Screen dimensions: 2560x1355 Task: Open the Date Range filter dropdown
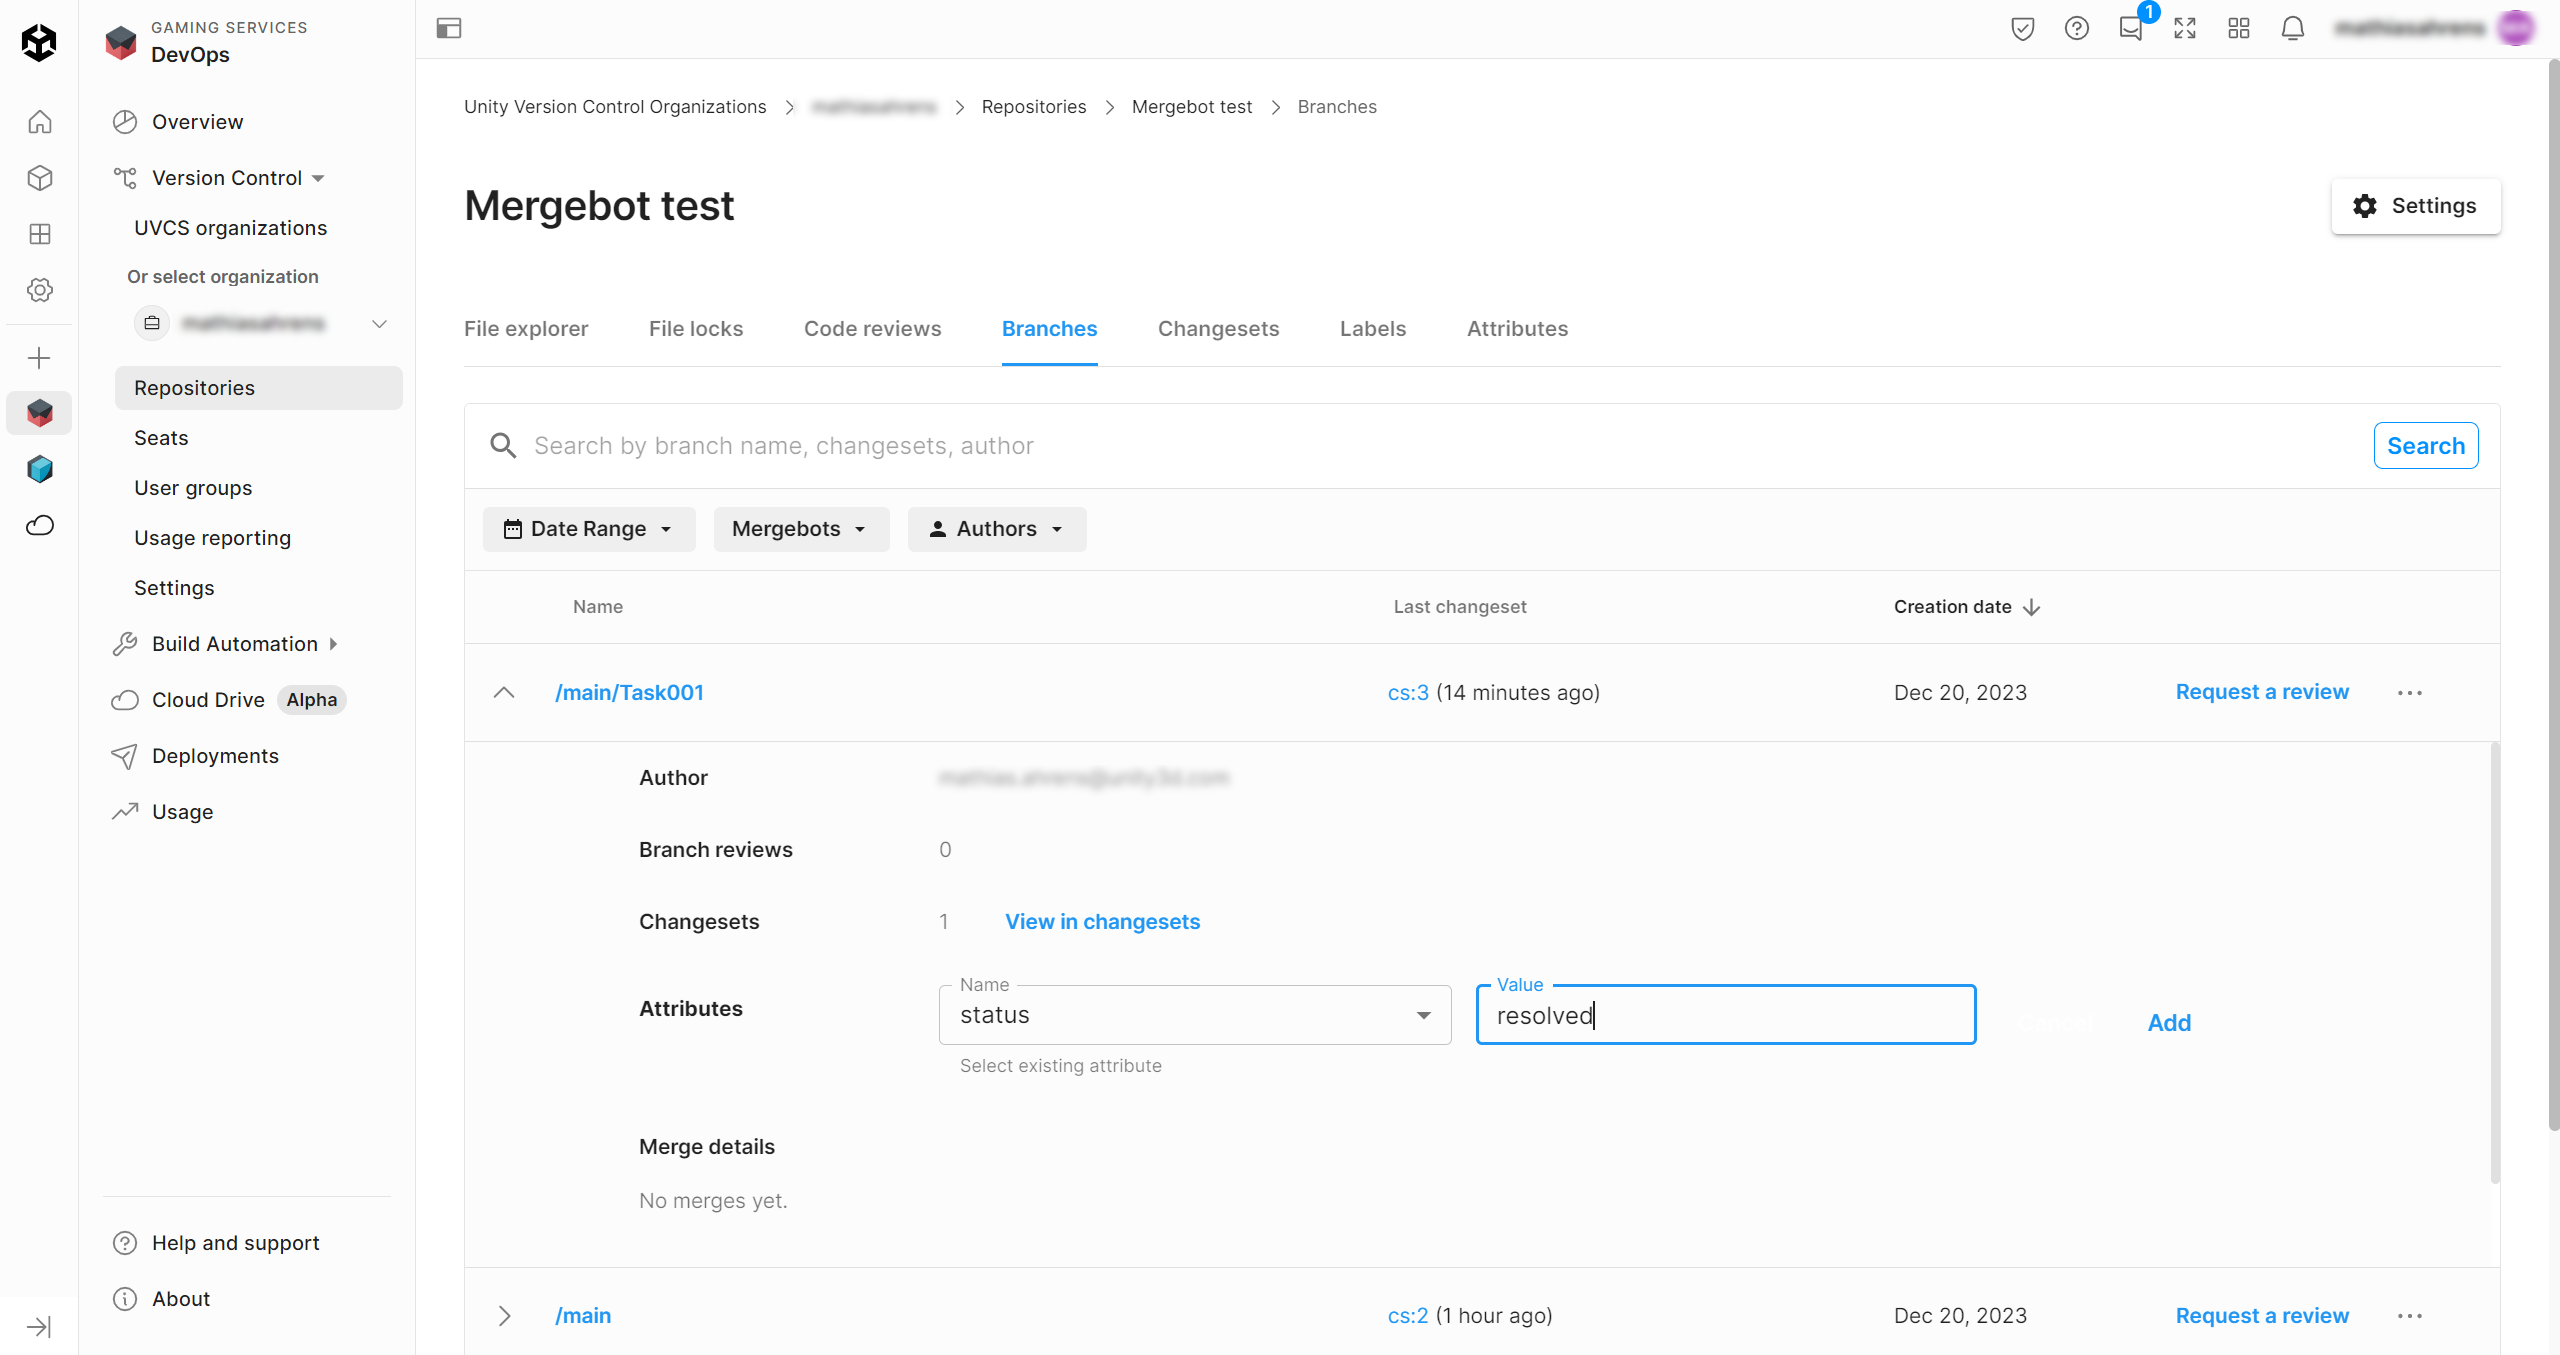coord(588,529)
